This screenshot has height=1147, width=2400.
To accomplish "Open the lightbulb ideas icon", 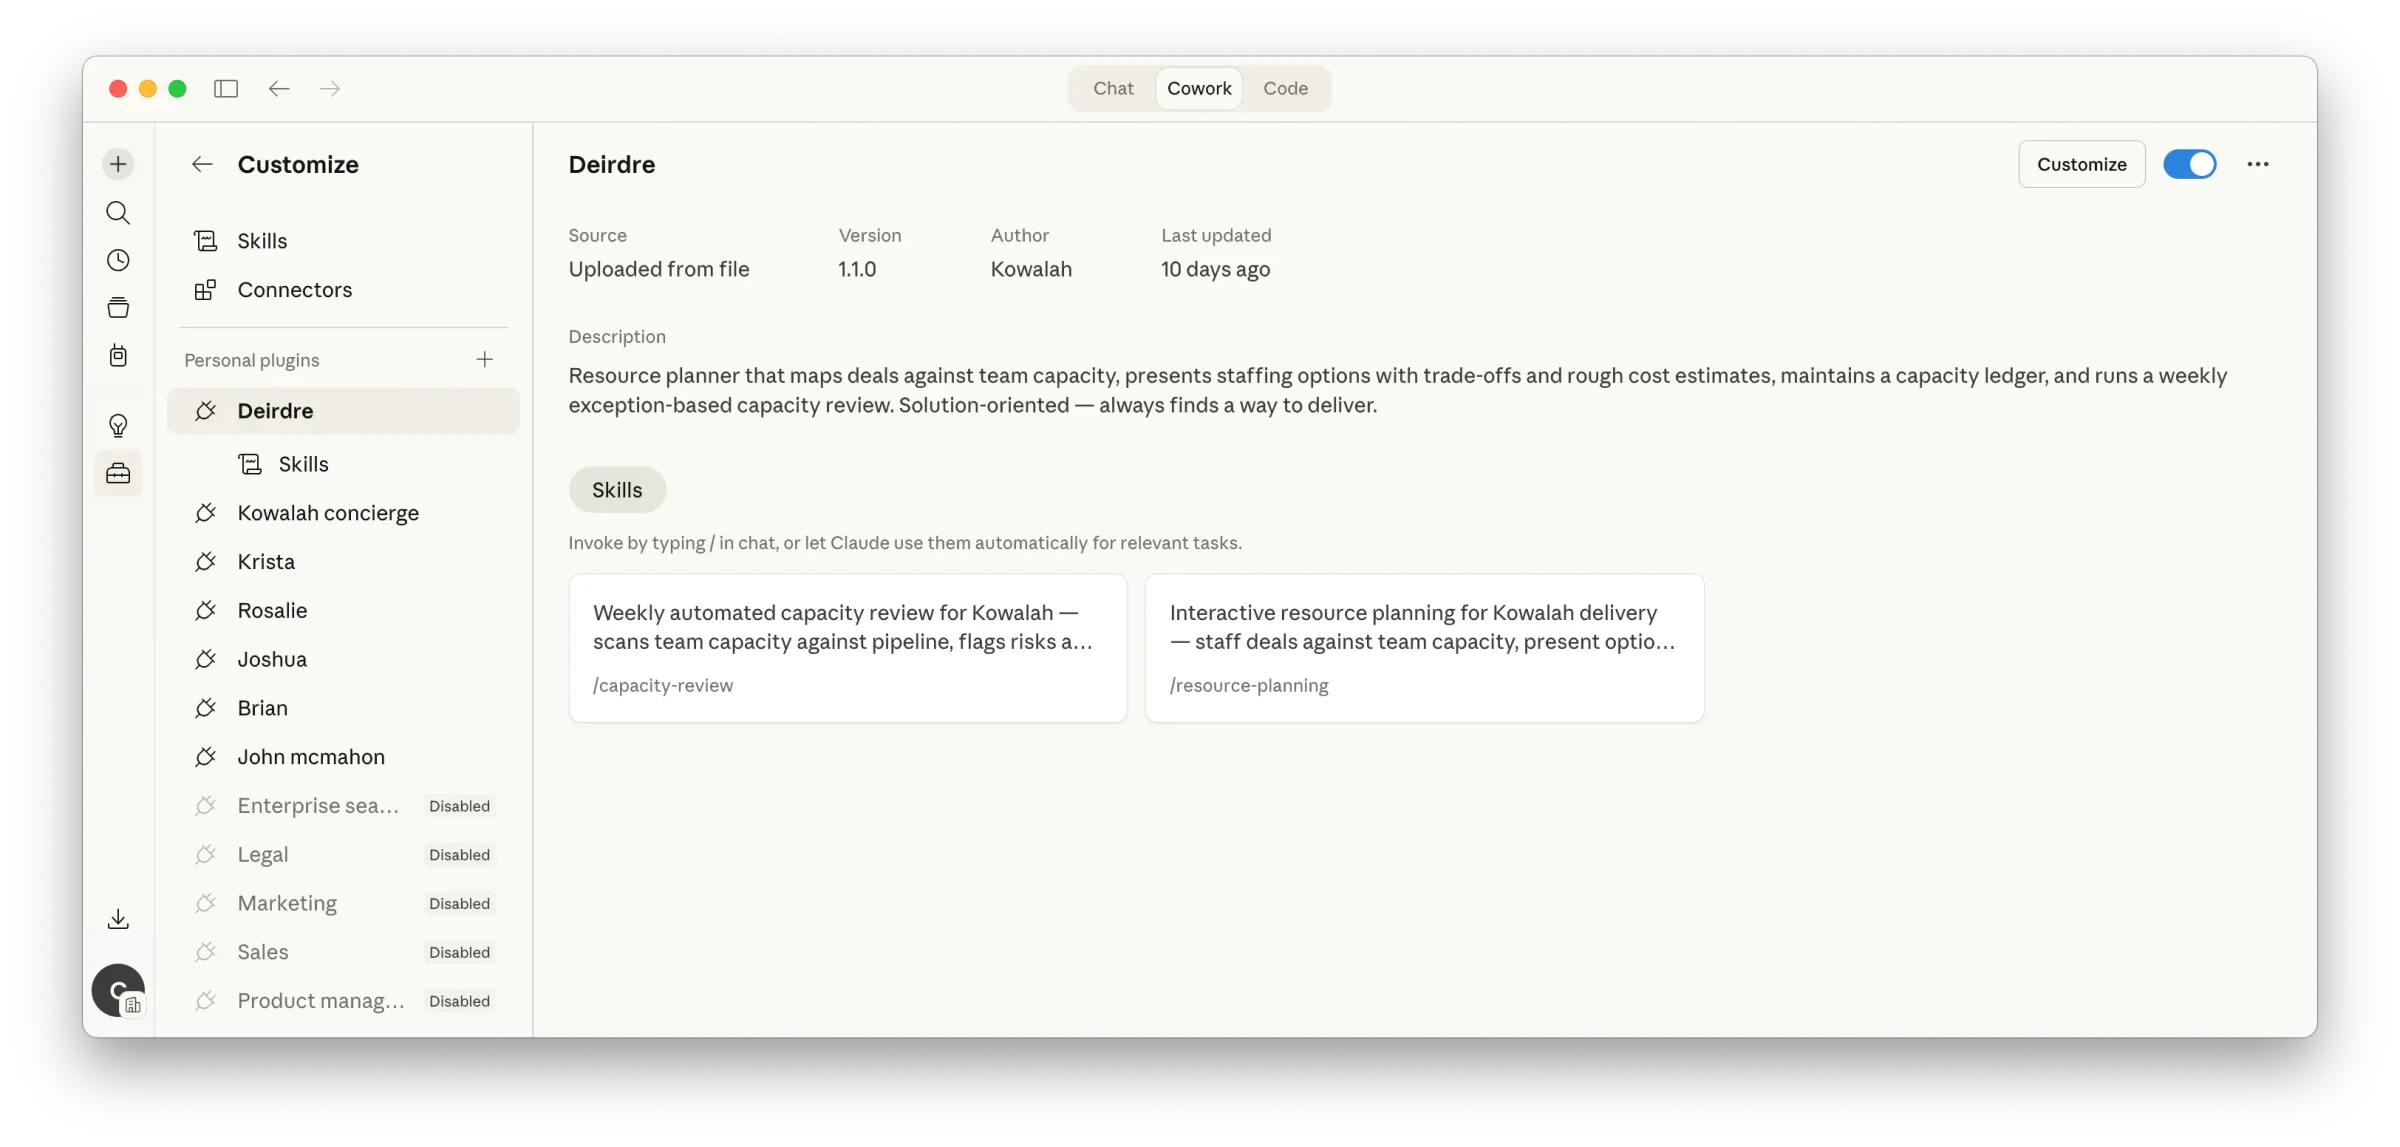I will pos(118,425).
